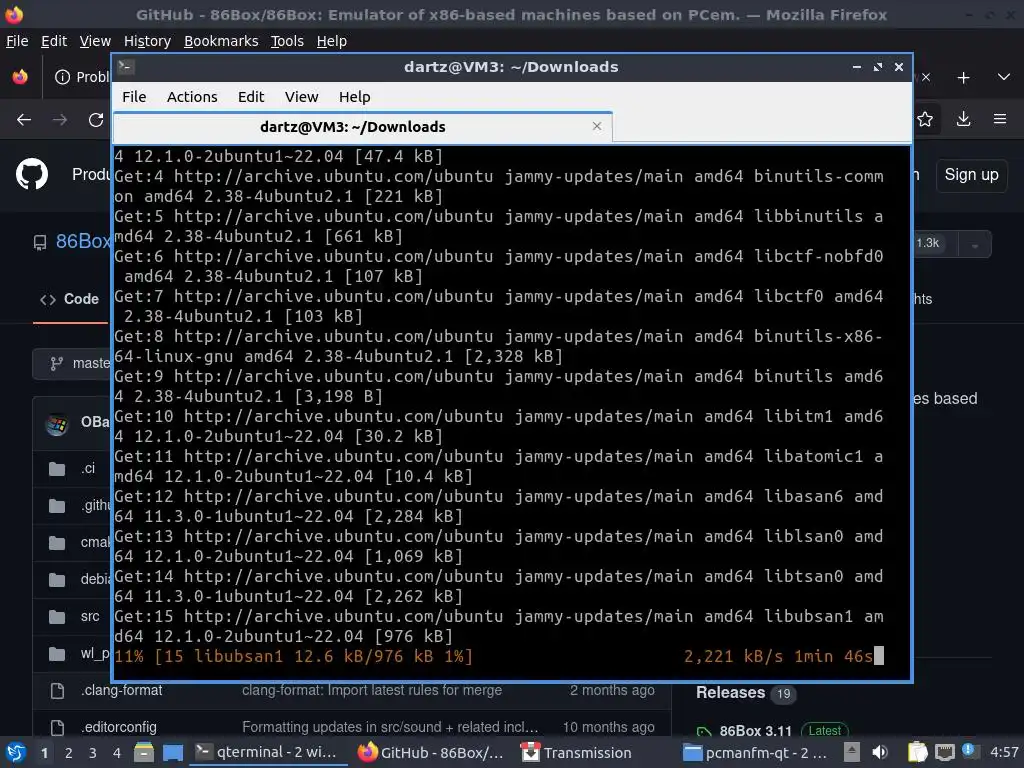Open the Releases section link
Image resolution: width=1024 pixels, height=768 pixels.
click(x=730, y=693)
